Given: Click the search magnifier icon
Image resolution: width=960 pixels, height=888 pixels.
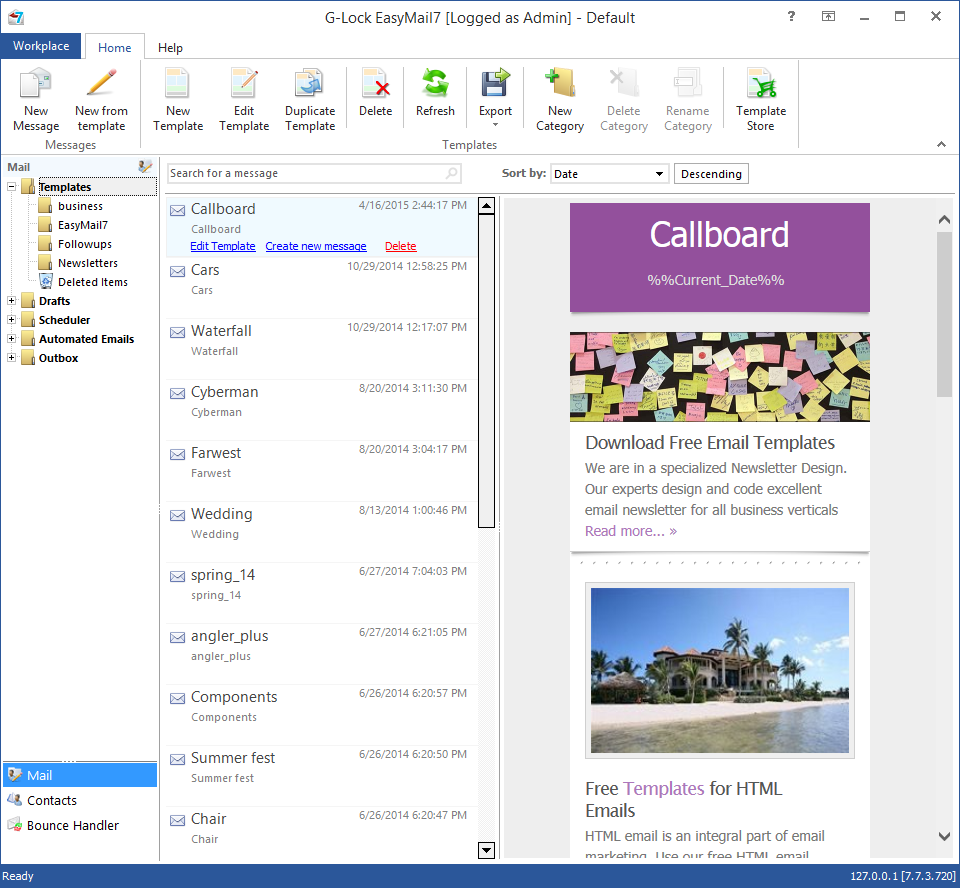Looking at the screenshot, I should [x=452, y=173].
